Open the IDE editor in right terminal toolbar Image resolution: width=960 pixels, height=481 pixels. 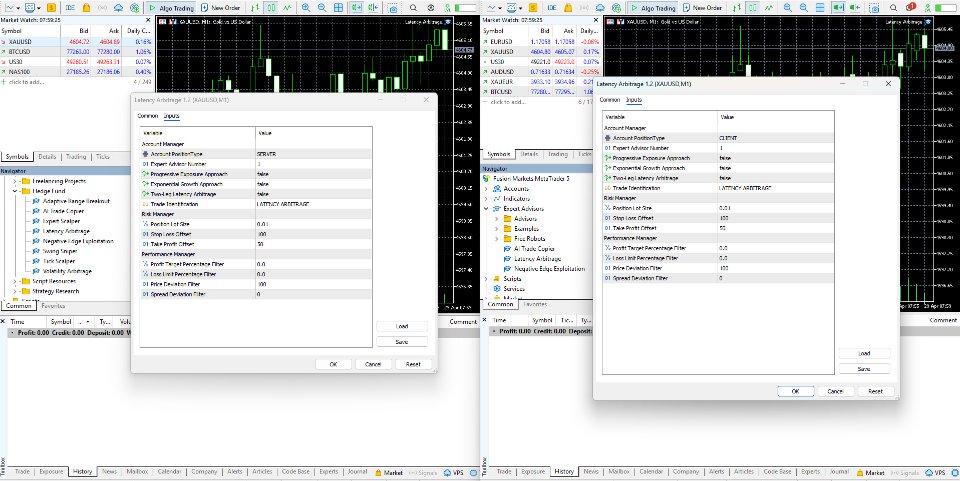[552, 8]
